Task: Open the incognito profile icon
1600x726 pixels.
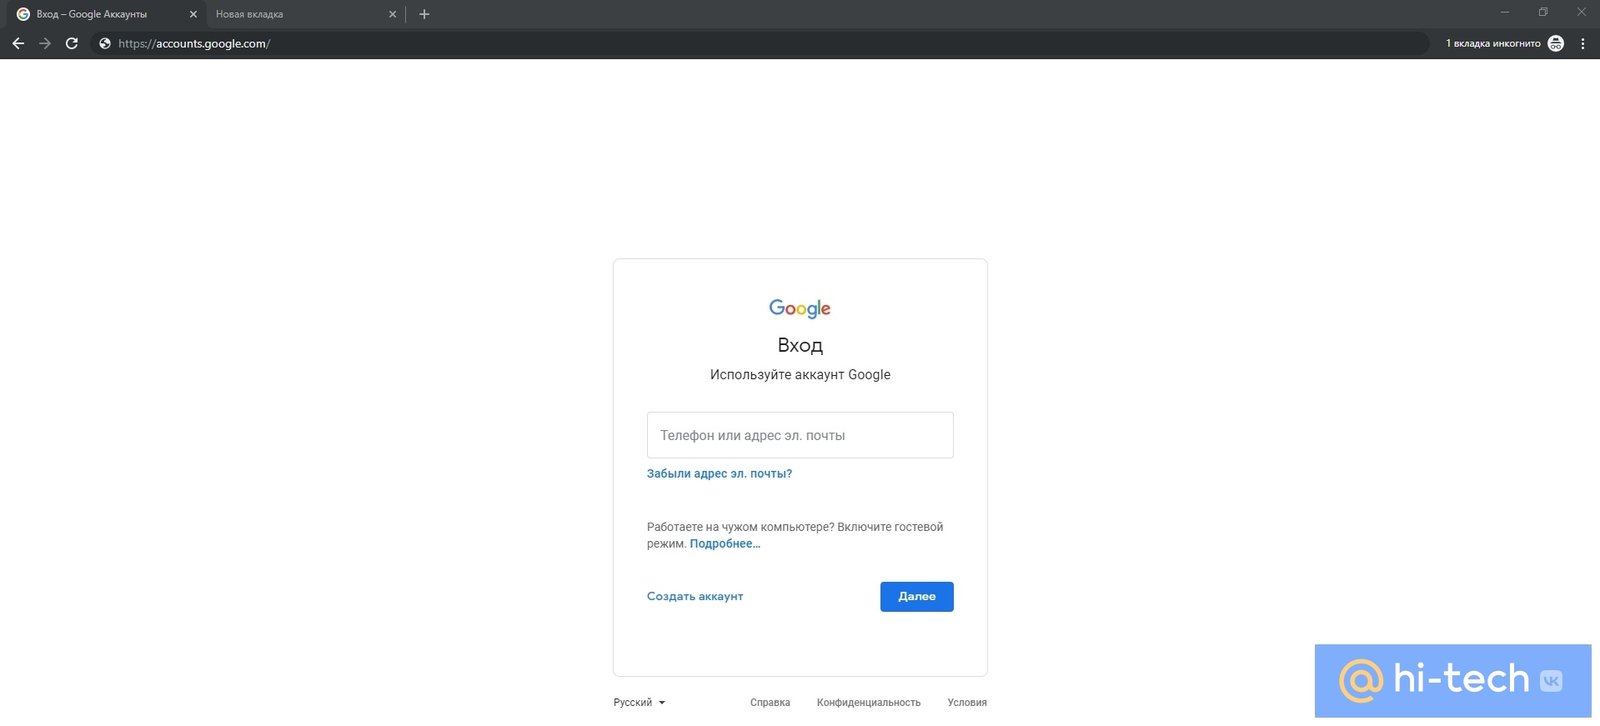Action: (x=1555, y=43)
